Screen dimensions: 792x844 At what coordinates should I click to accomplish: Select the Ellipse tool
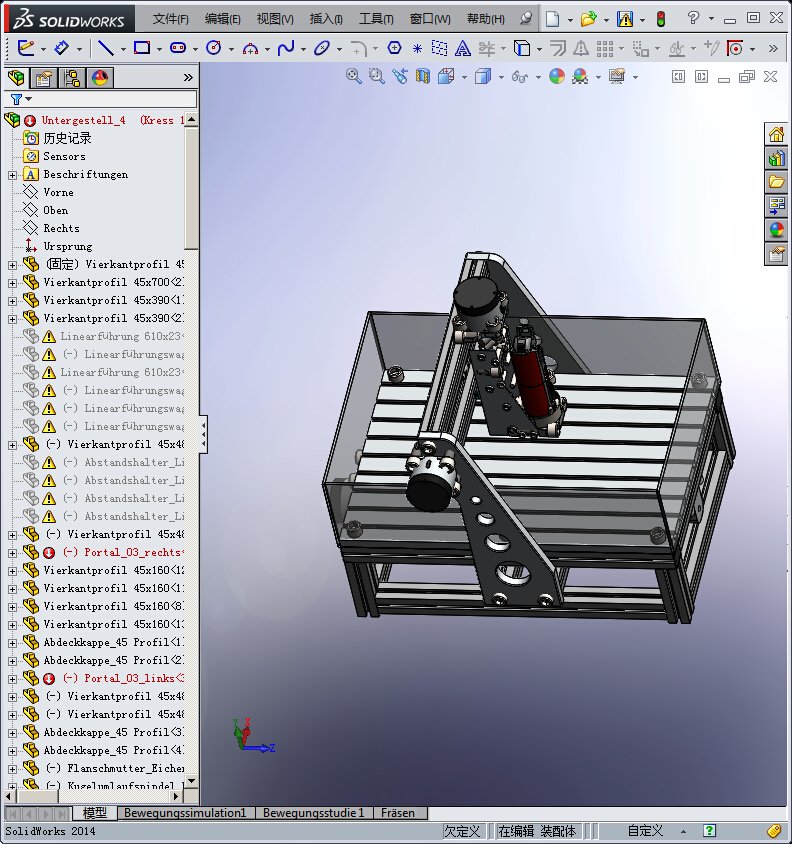(x=322, y=48)
